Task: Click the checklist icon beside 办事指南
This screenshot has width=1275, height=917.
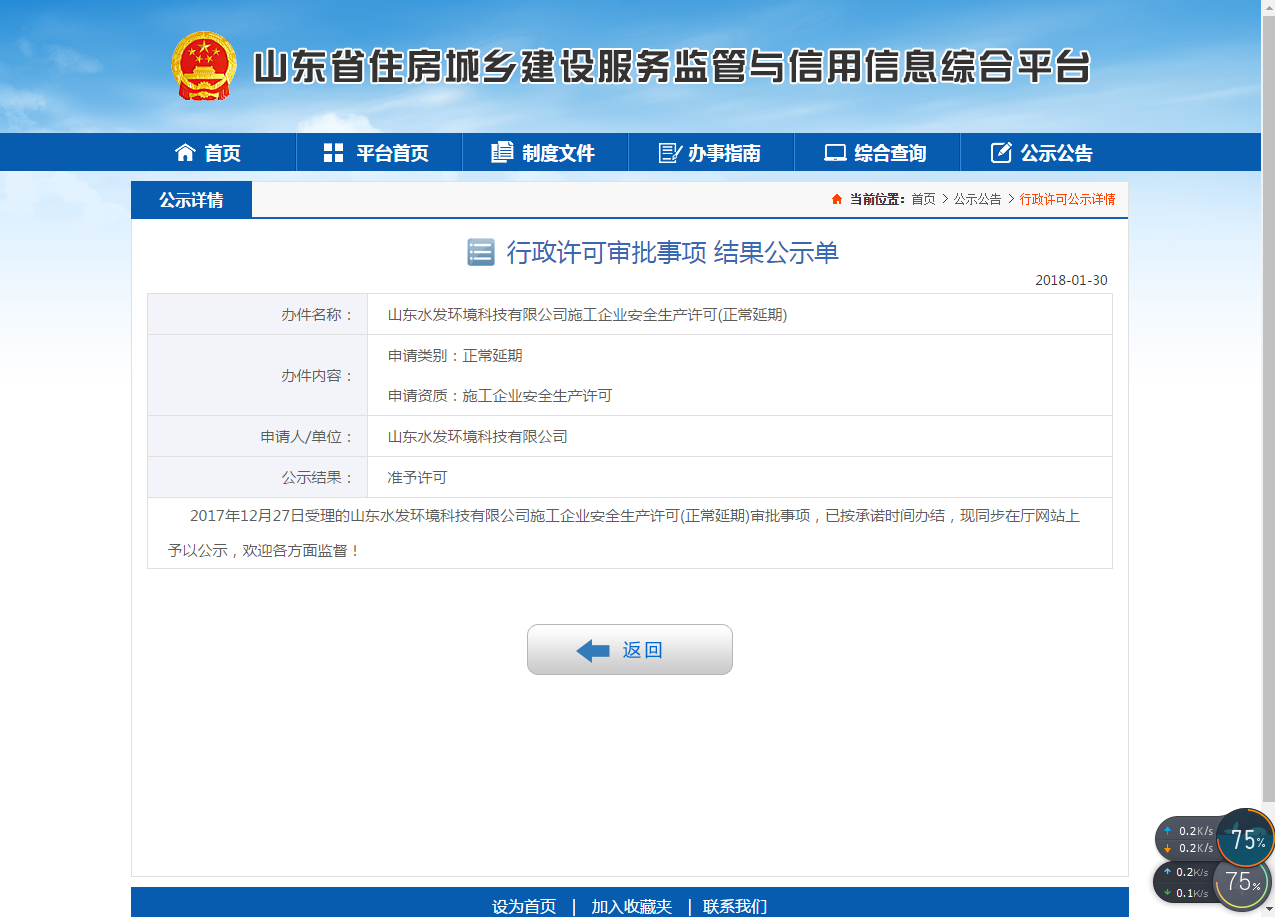Action: click(669, 152)
